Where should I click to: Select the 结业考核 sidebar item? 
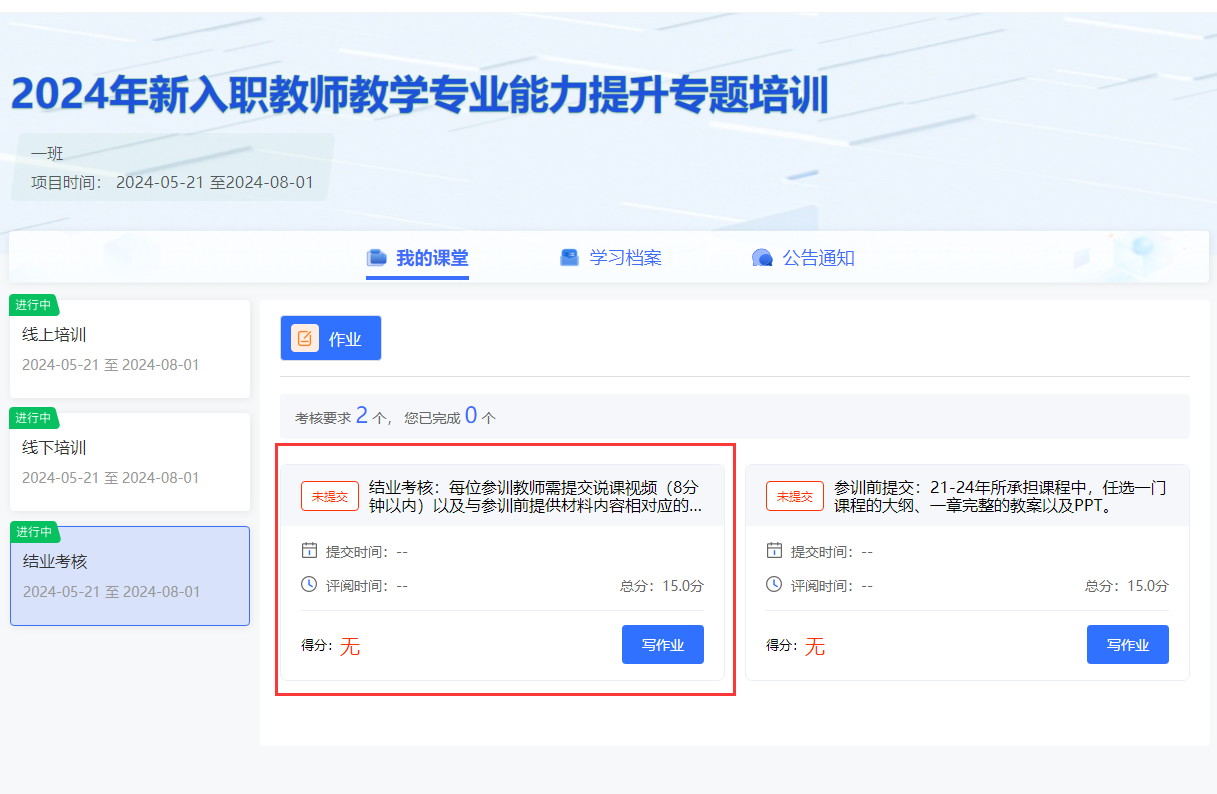pyautogui.click(x=130, y=576)
